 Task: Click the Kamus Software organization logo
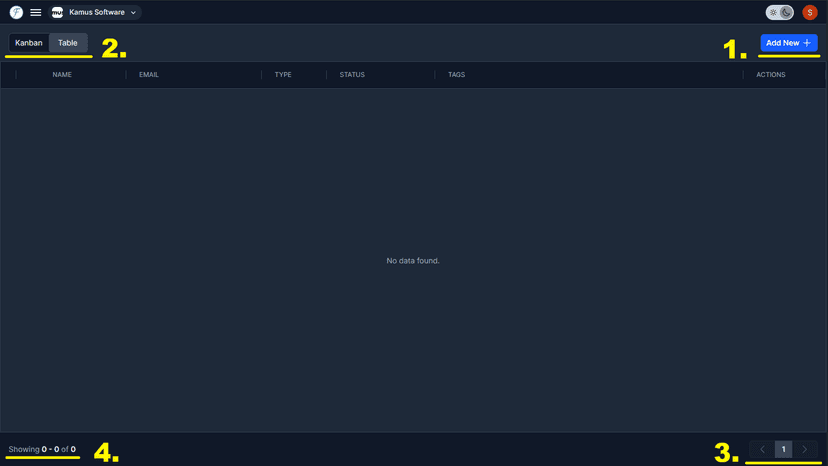pos(57,12)
